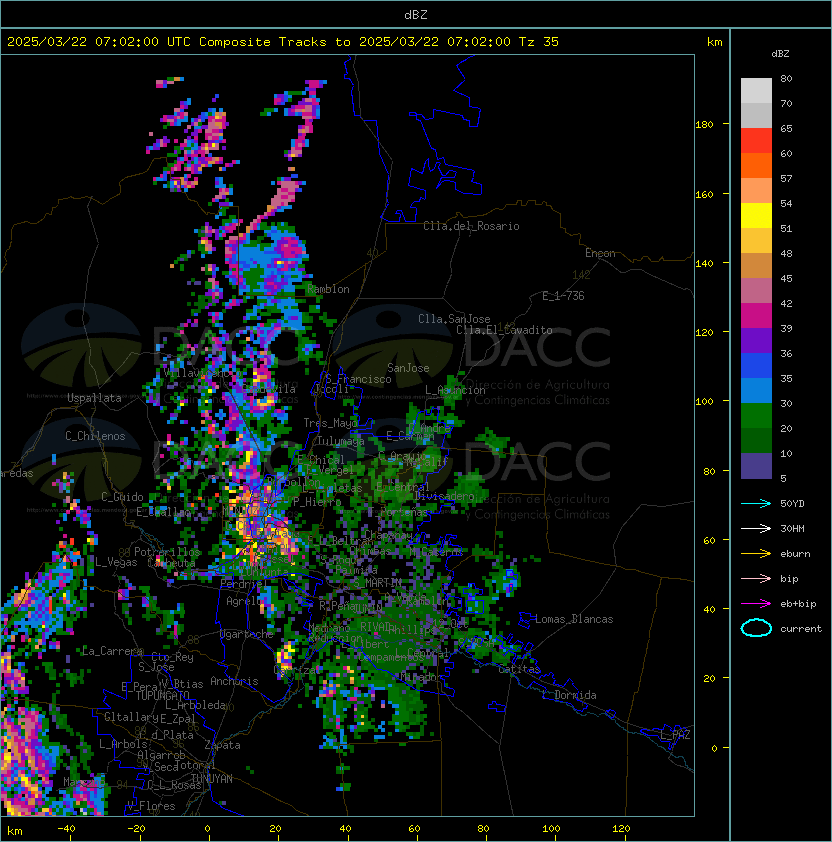832x842 pixels.
Task: Click the yellow eburn arrow in legend
Action: (756, 554)
